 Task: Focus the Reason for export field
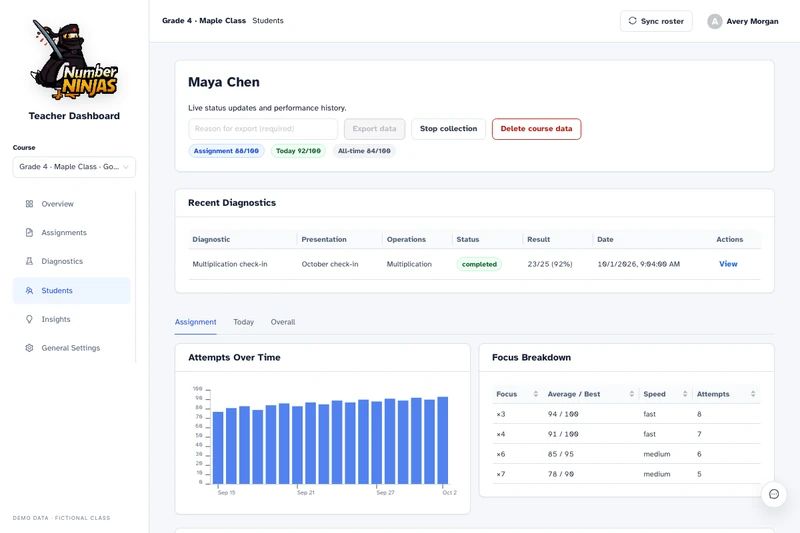point(263,129)
